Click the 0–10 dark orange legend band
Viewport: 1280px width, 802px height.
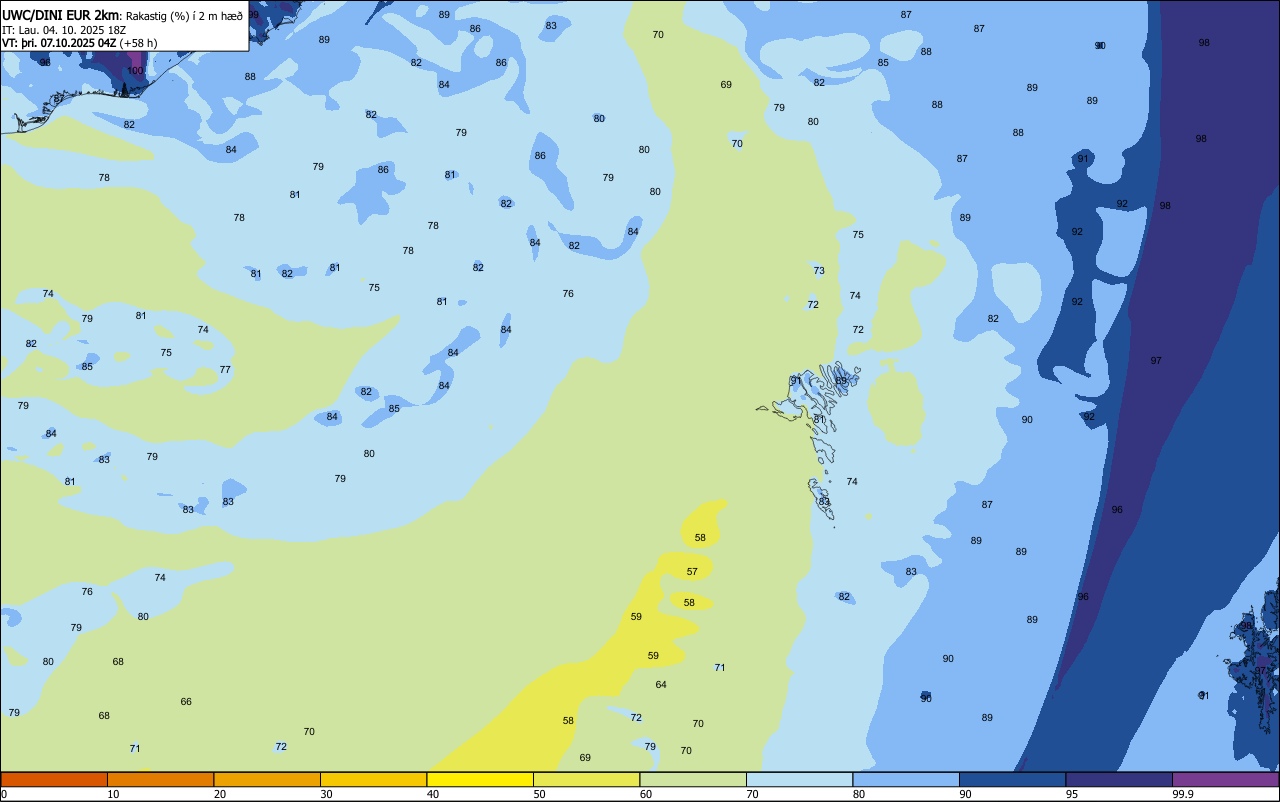click(x=54, y=779)
